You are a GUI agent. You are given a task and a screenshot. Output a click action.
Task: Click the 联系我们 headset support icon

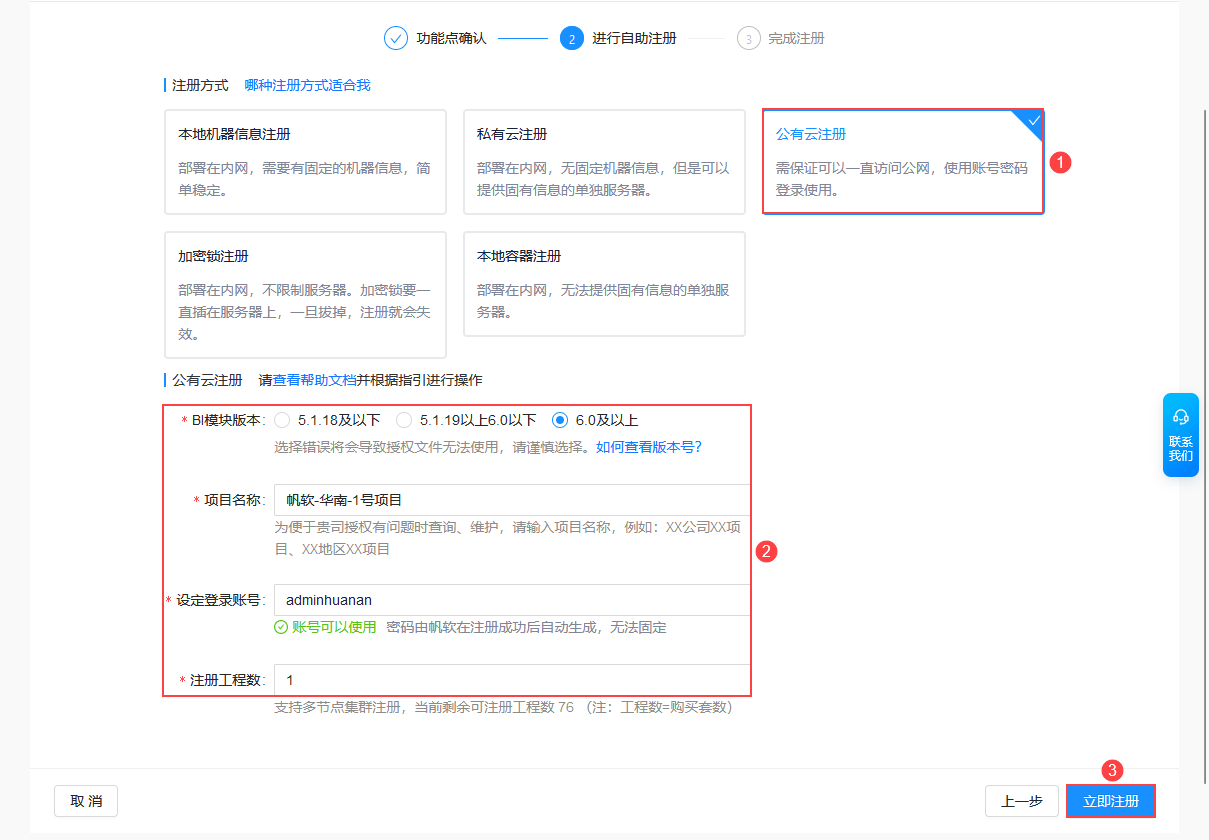tap(1181, 416)
